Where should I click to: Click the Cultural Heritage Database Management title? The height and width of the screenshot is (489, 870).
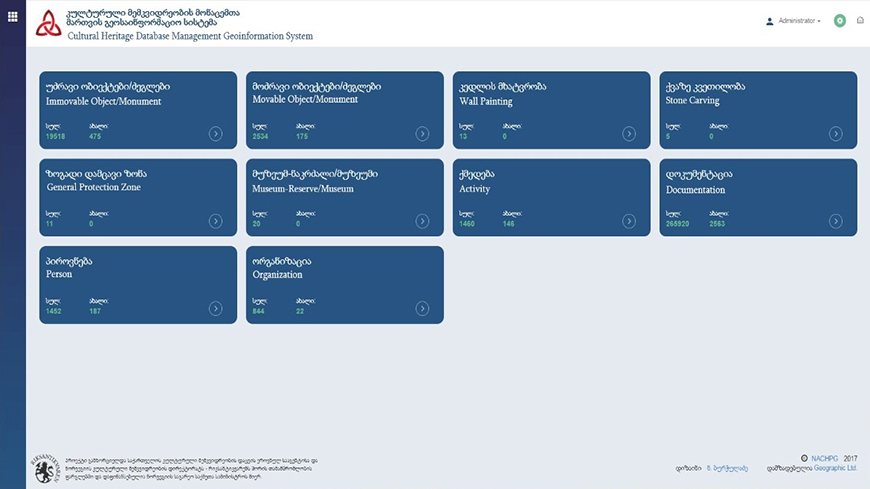point(190,36)
